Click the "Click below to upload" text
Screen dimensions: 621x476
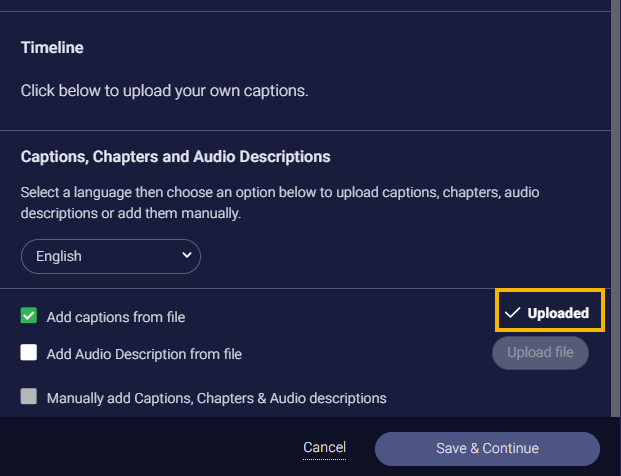[164, 91]
